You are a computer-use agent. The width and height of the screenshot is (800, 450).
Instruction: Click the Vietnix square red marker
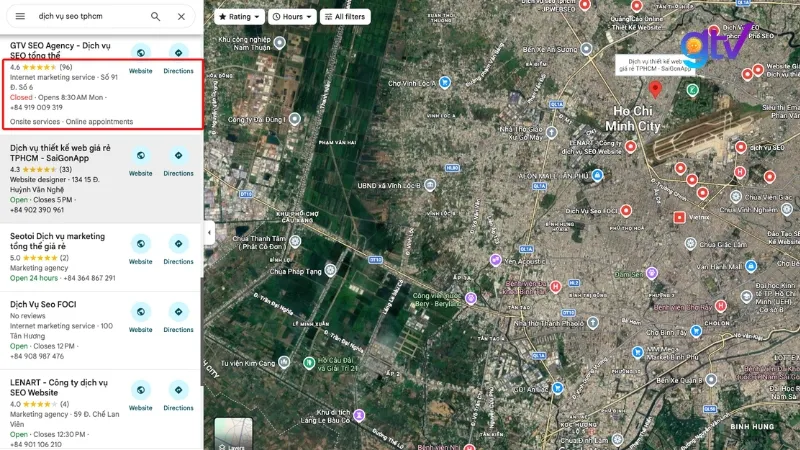pyautogui.click(x=679, y=217)
